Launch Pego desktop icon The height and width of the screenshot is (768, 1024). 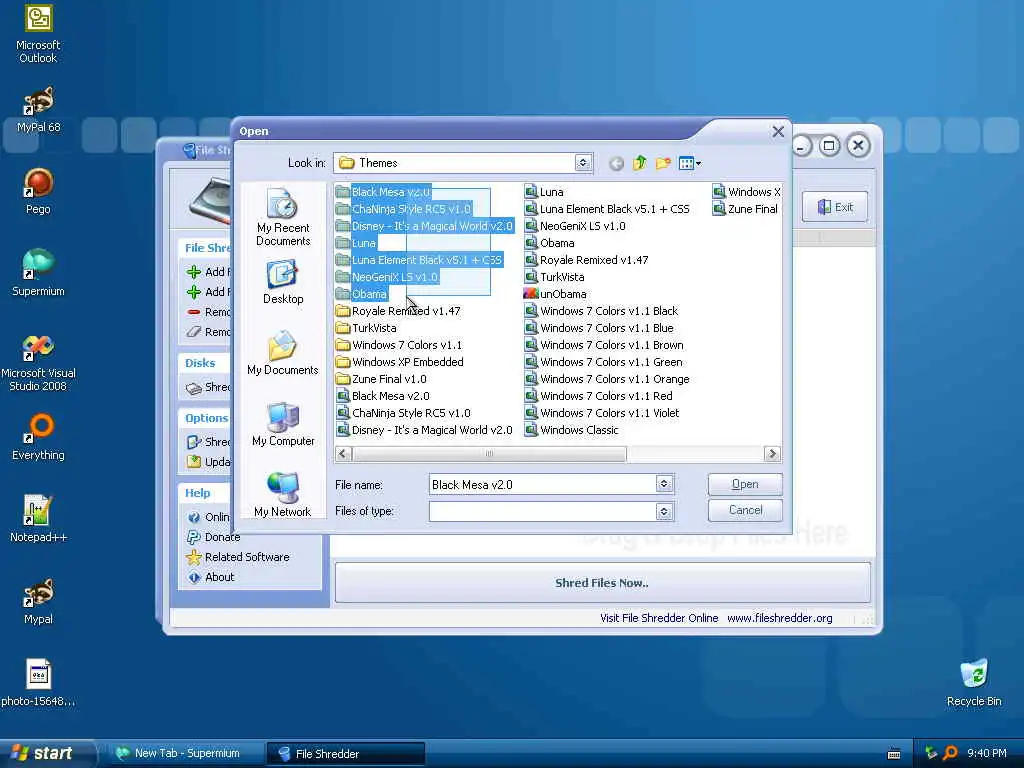click(x=38, y=191)
